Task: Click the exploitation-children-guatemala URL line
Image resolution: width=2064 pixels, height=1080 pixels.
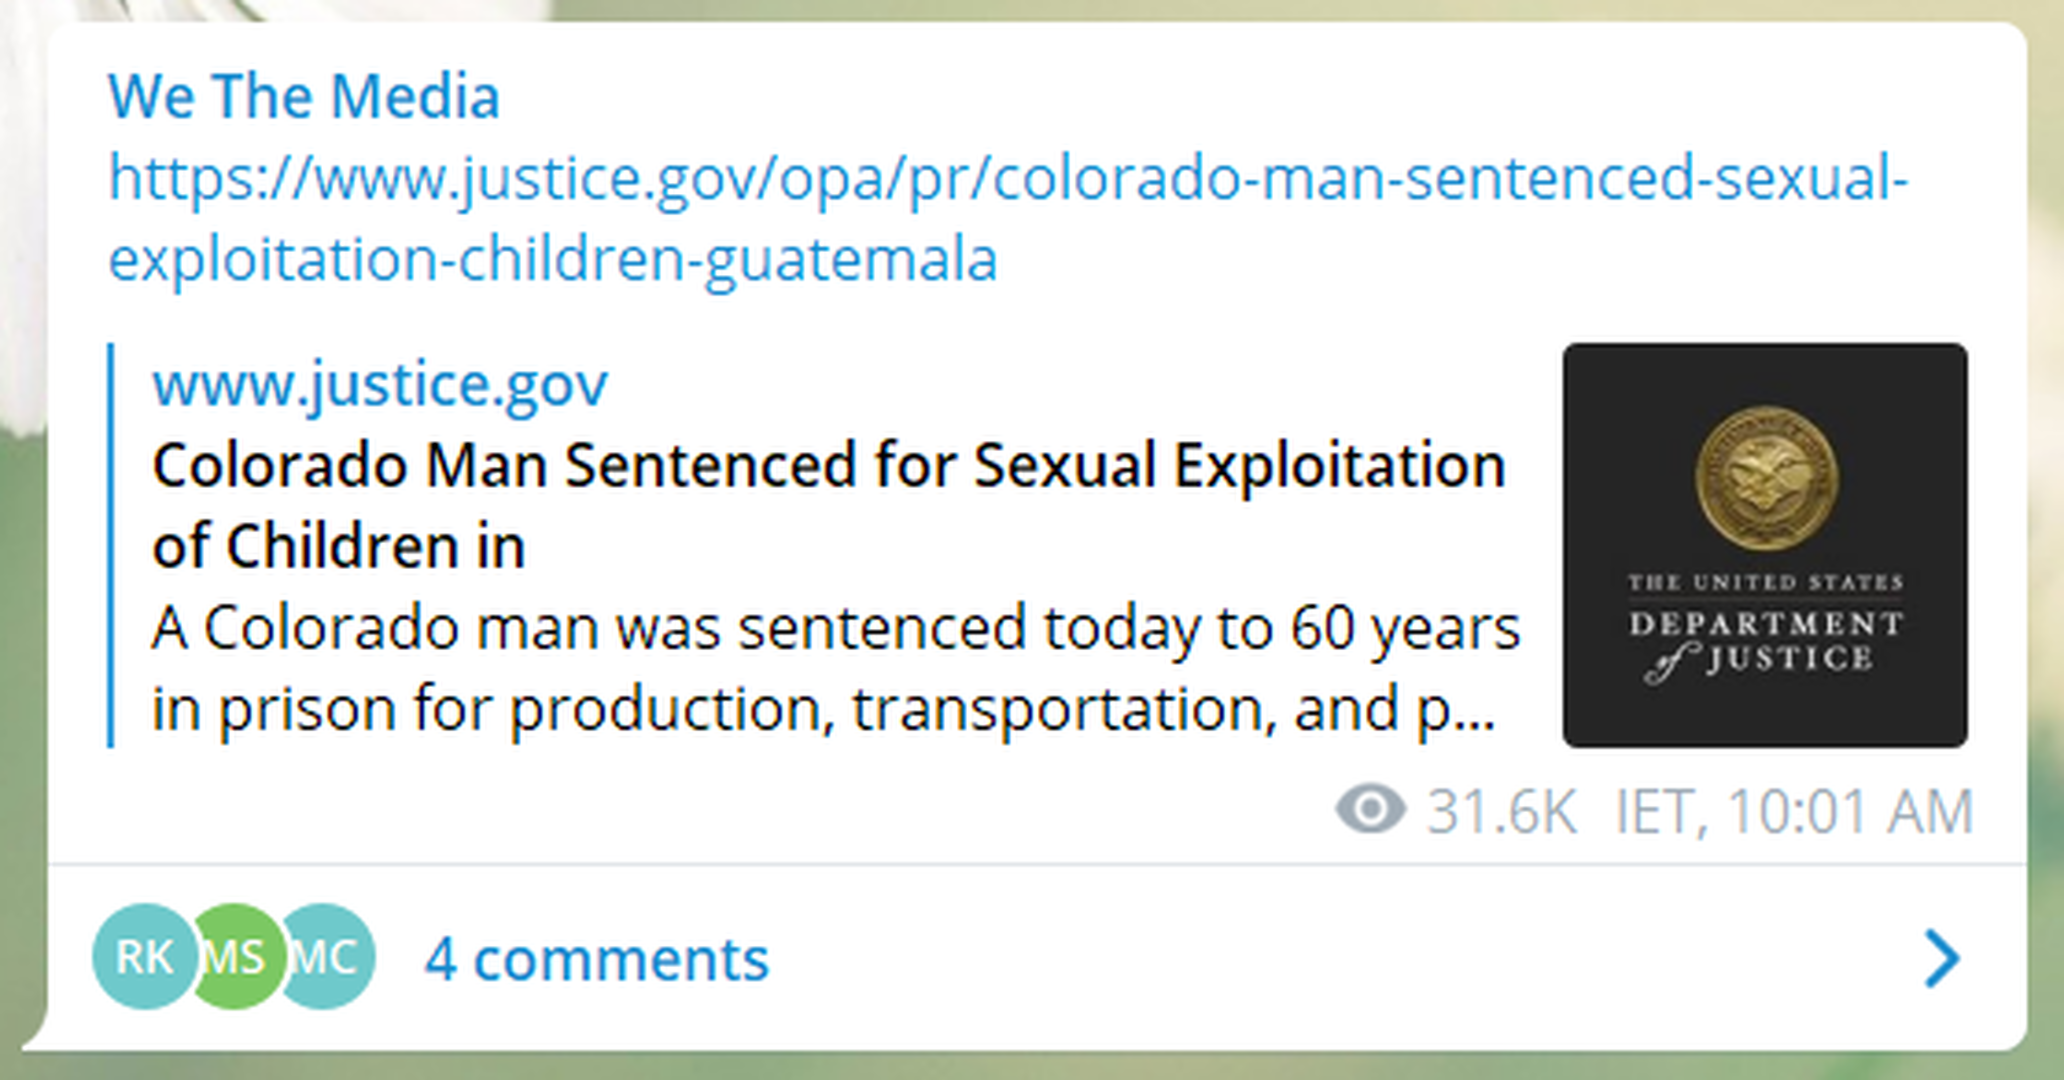Action: click(553, 259)
